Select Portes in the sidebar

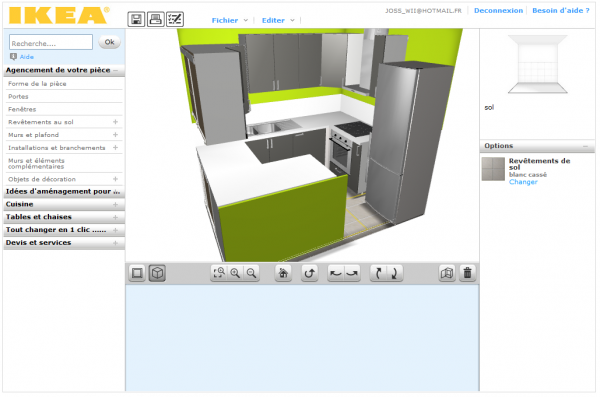pyautogui.click(x=18, y=96)
